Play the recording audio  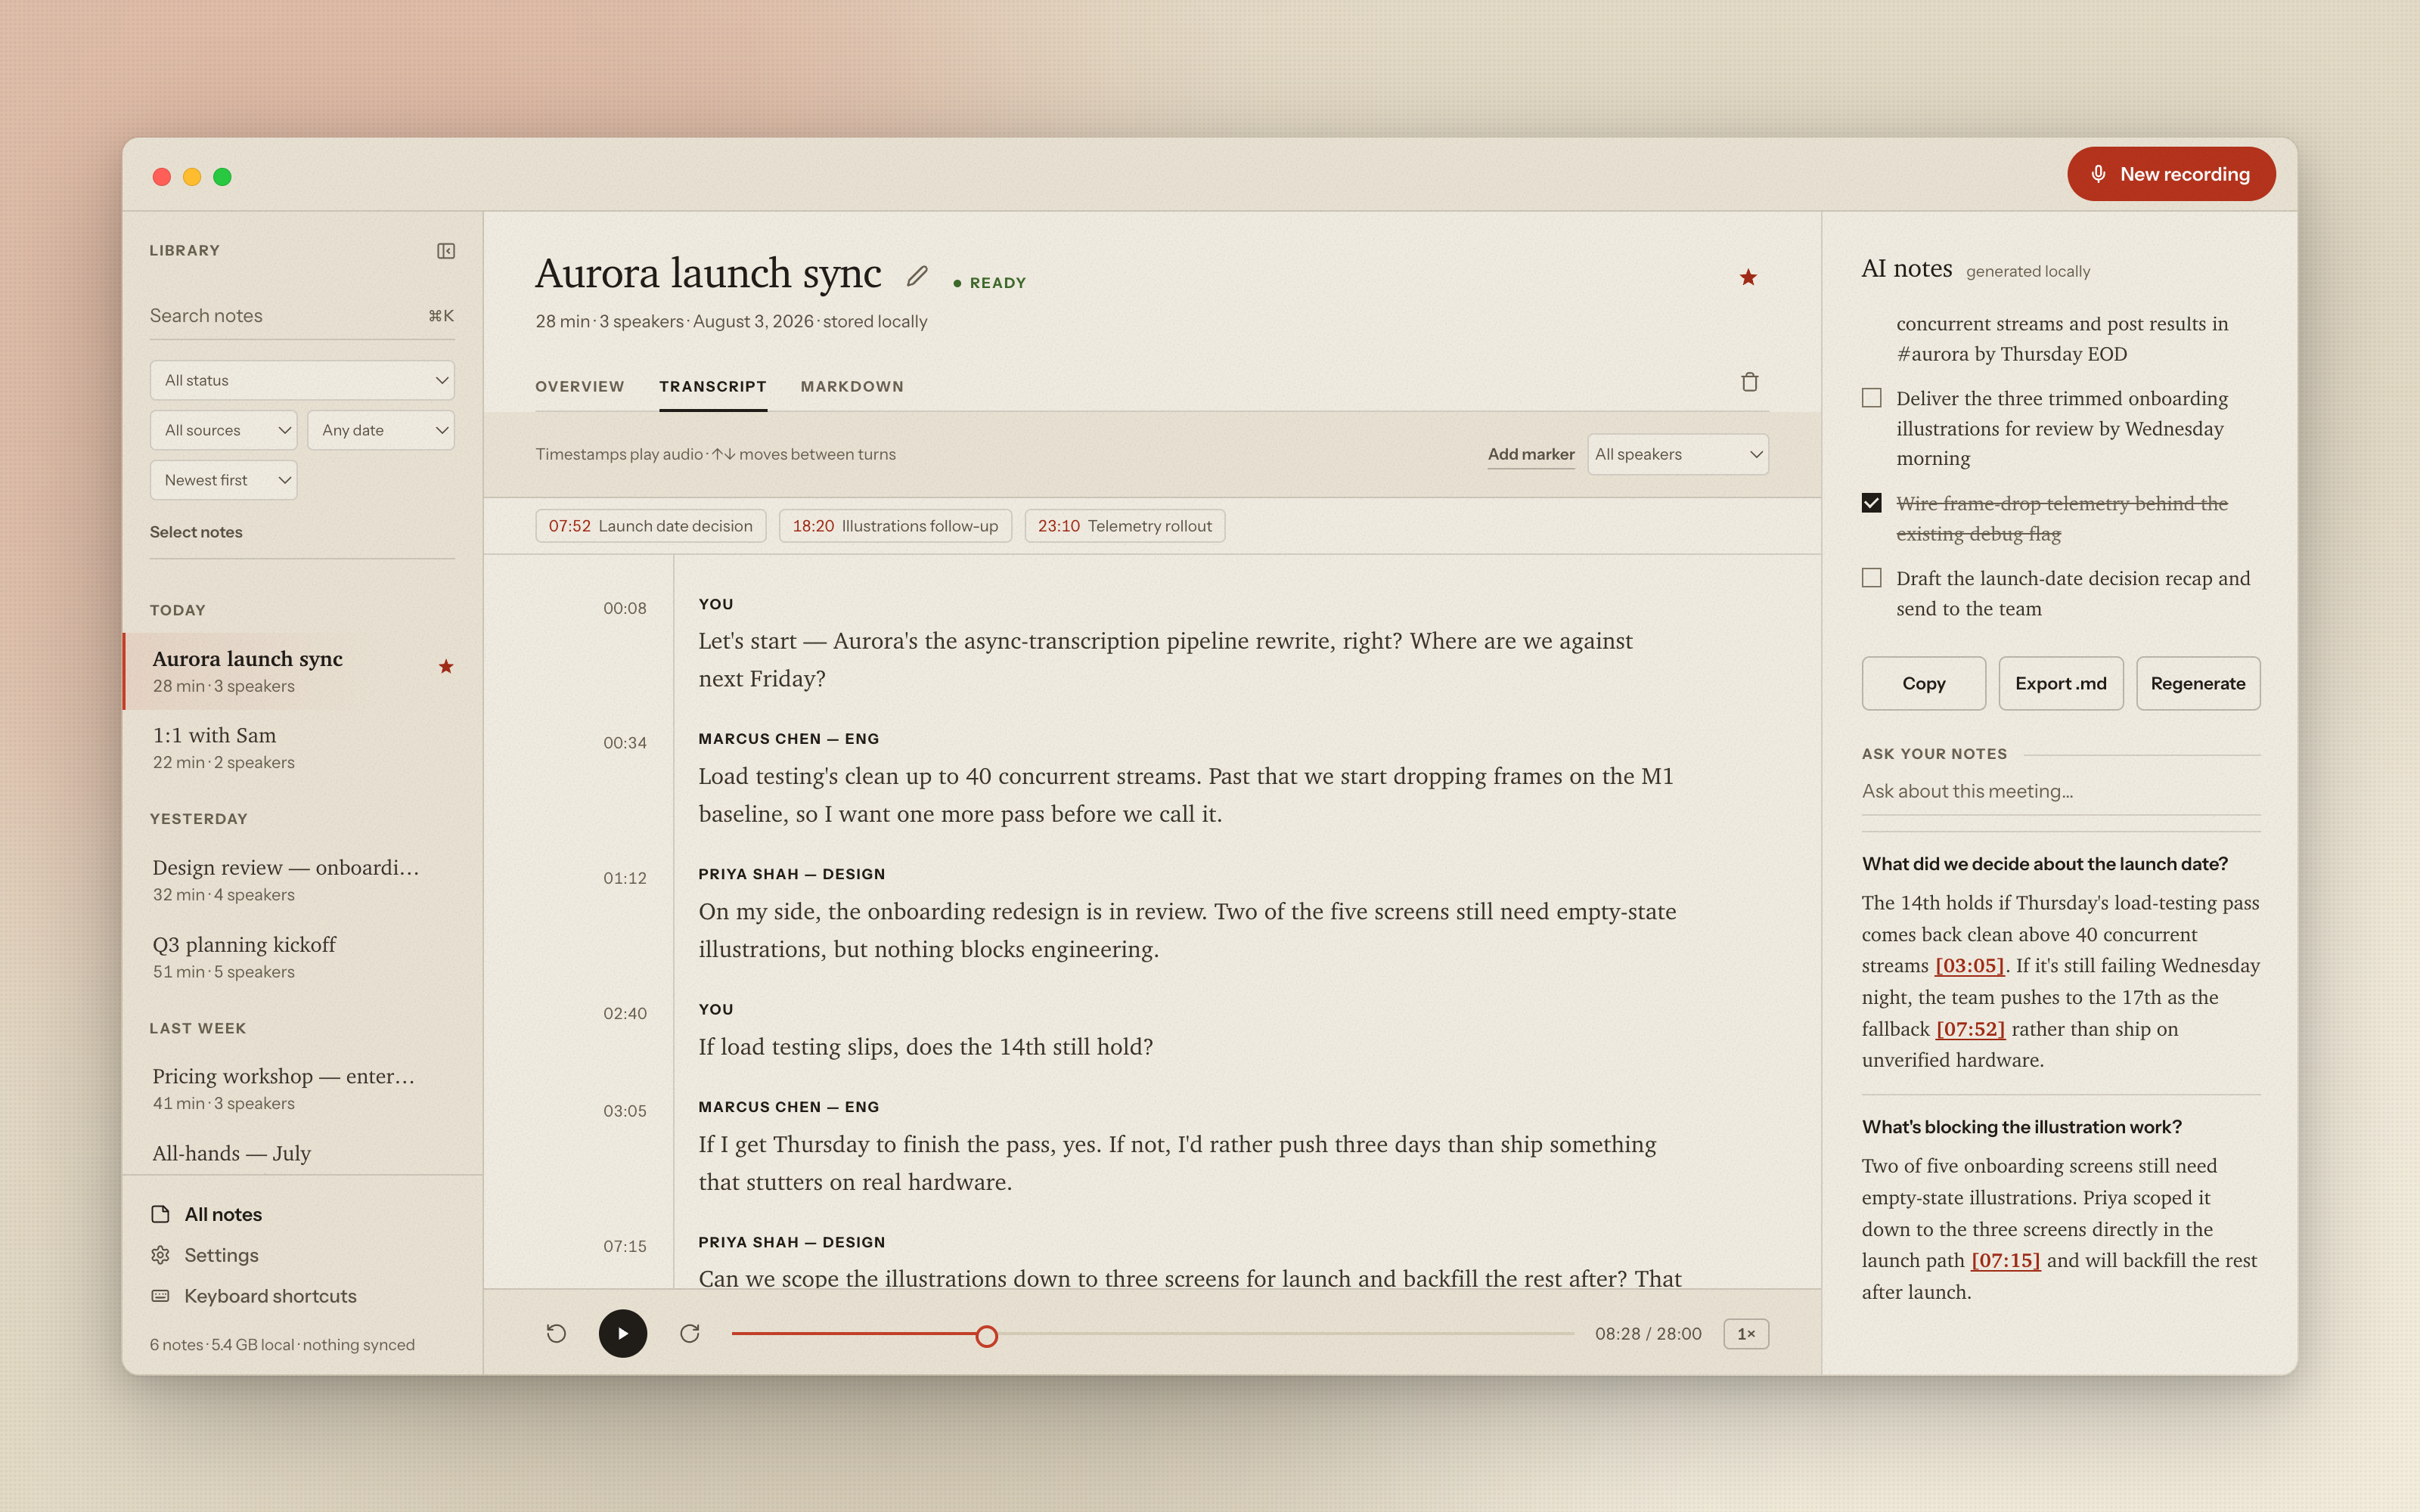(622, 1333)
